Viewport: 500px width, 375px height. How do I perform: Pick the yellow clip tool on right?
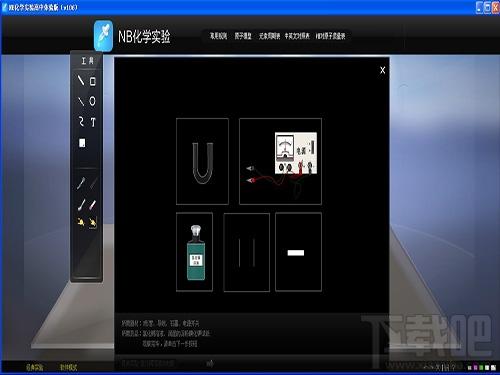pos(93,223)
